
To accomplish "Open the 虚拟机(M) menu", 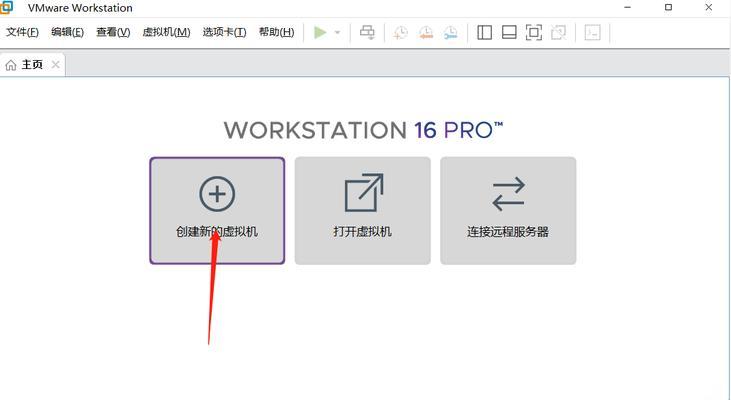I will pyautogui.click(x=166, y=32).
